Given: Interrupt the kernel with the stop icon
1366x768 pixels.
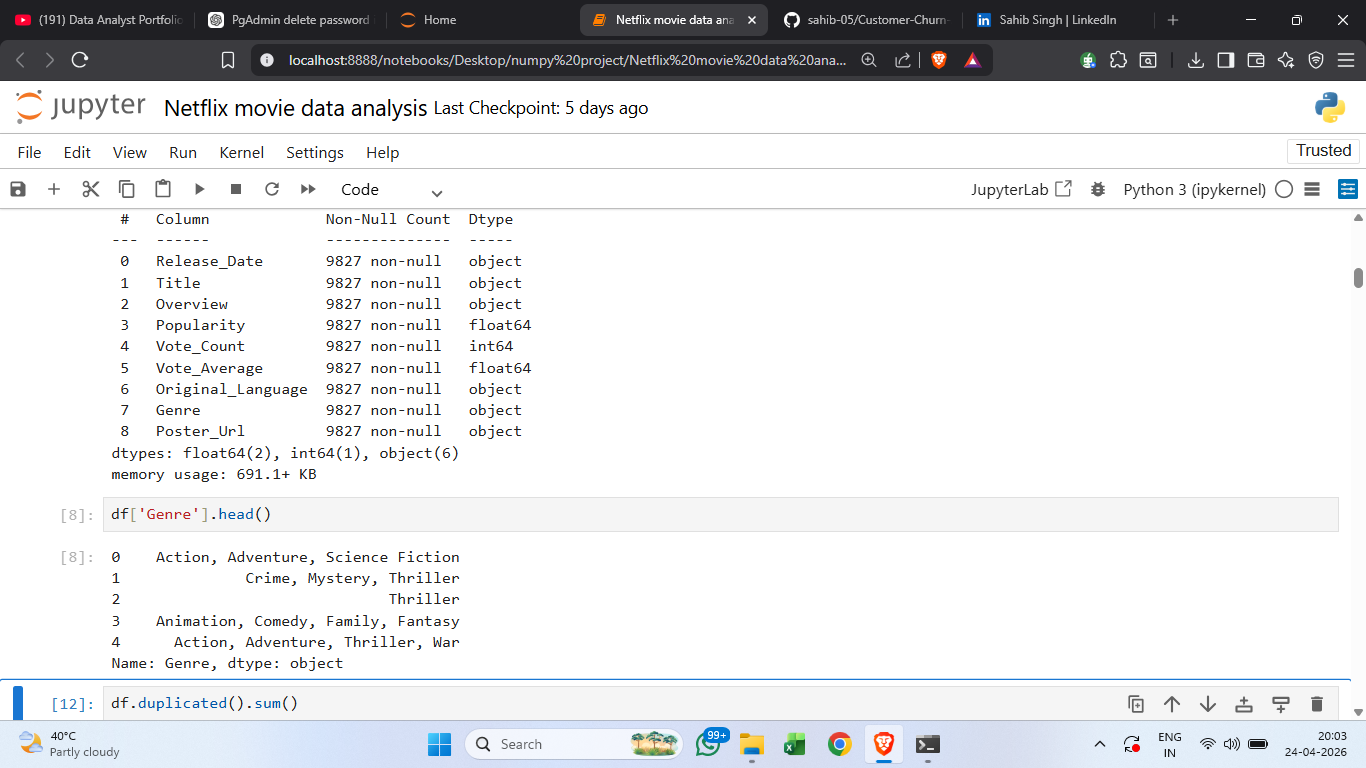Looking at the screenshot, I should 236,189.
